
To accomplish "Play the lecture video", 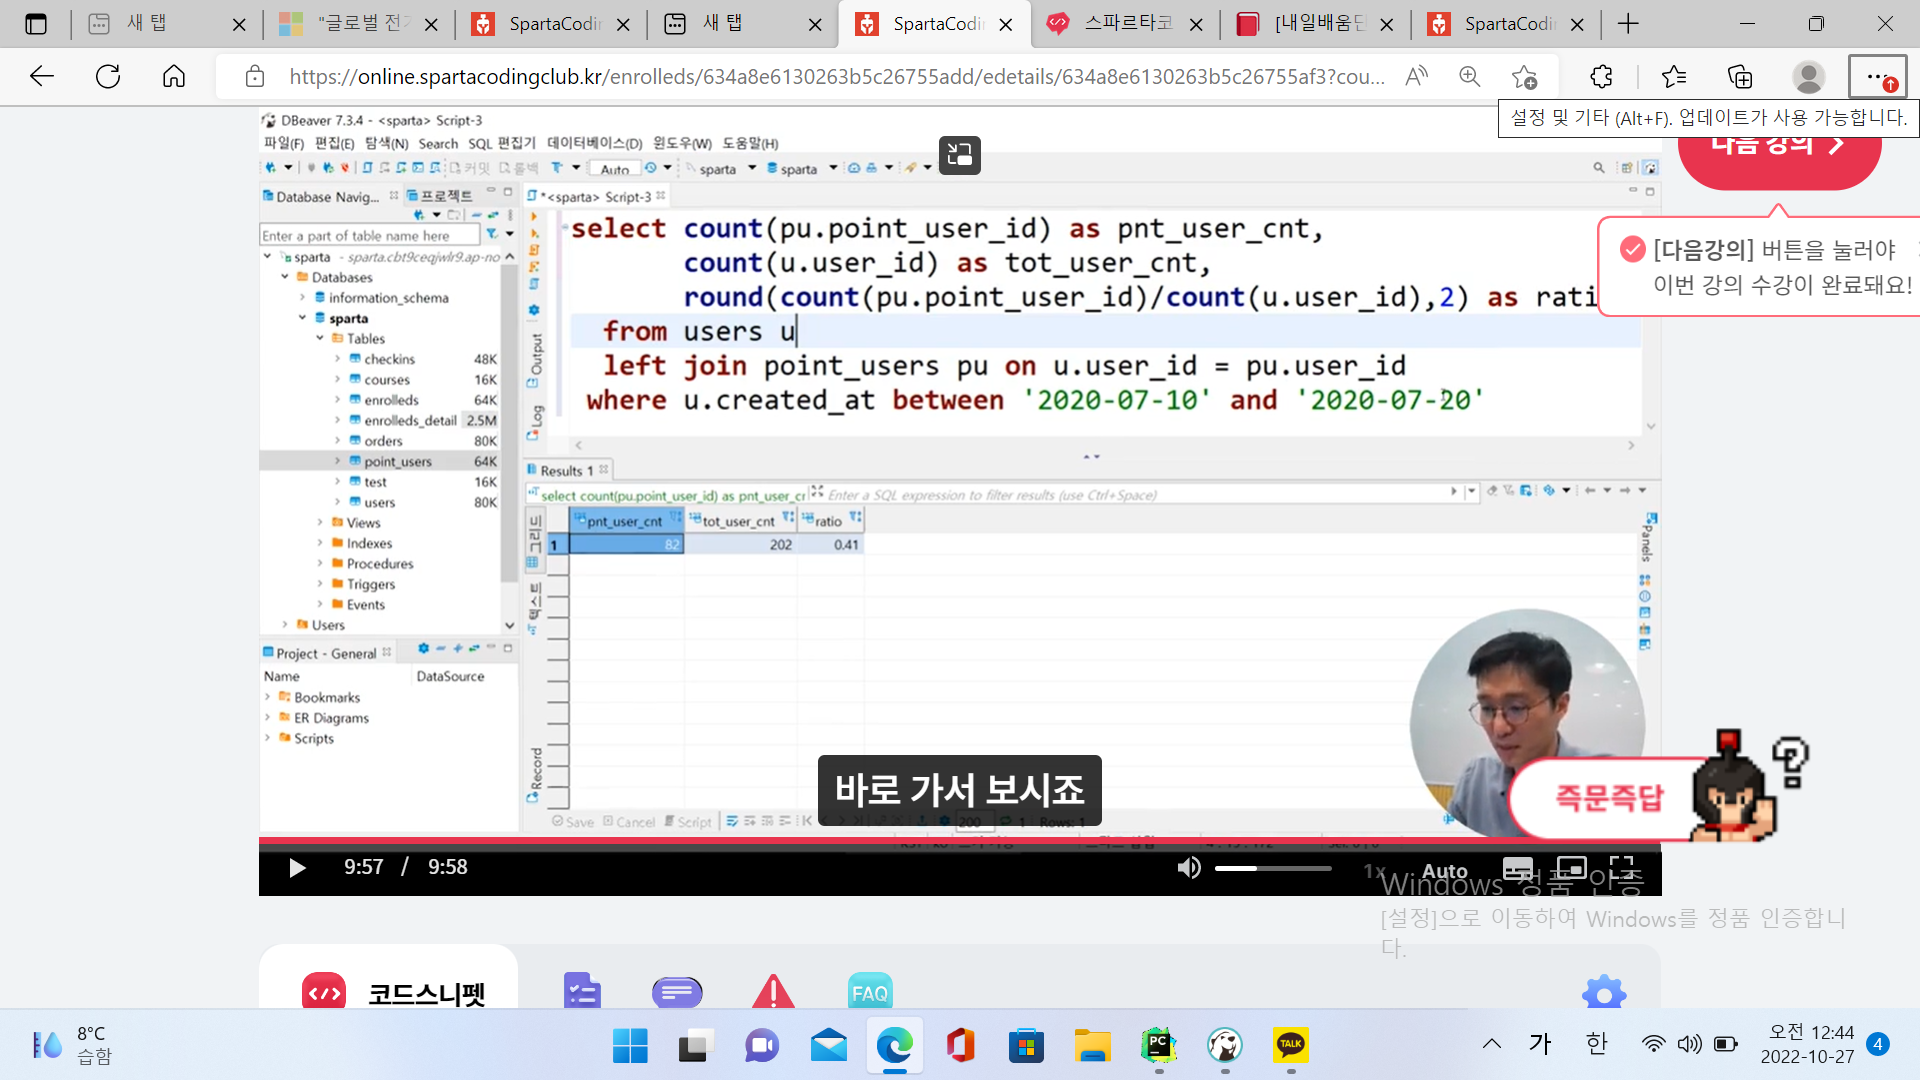I will pyautogui.click(x=297, y=867).
